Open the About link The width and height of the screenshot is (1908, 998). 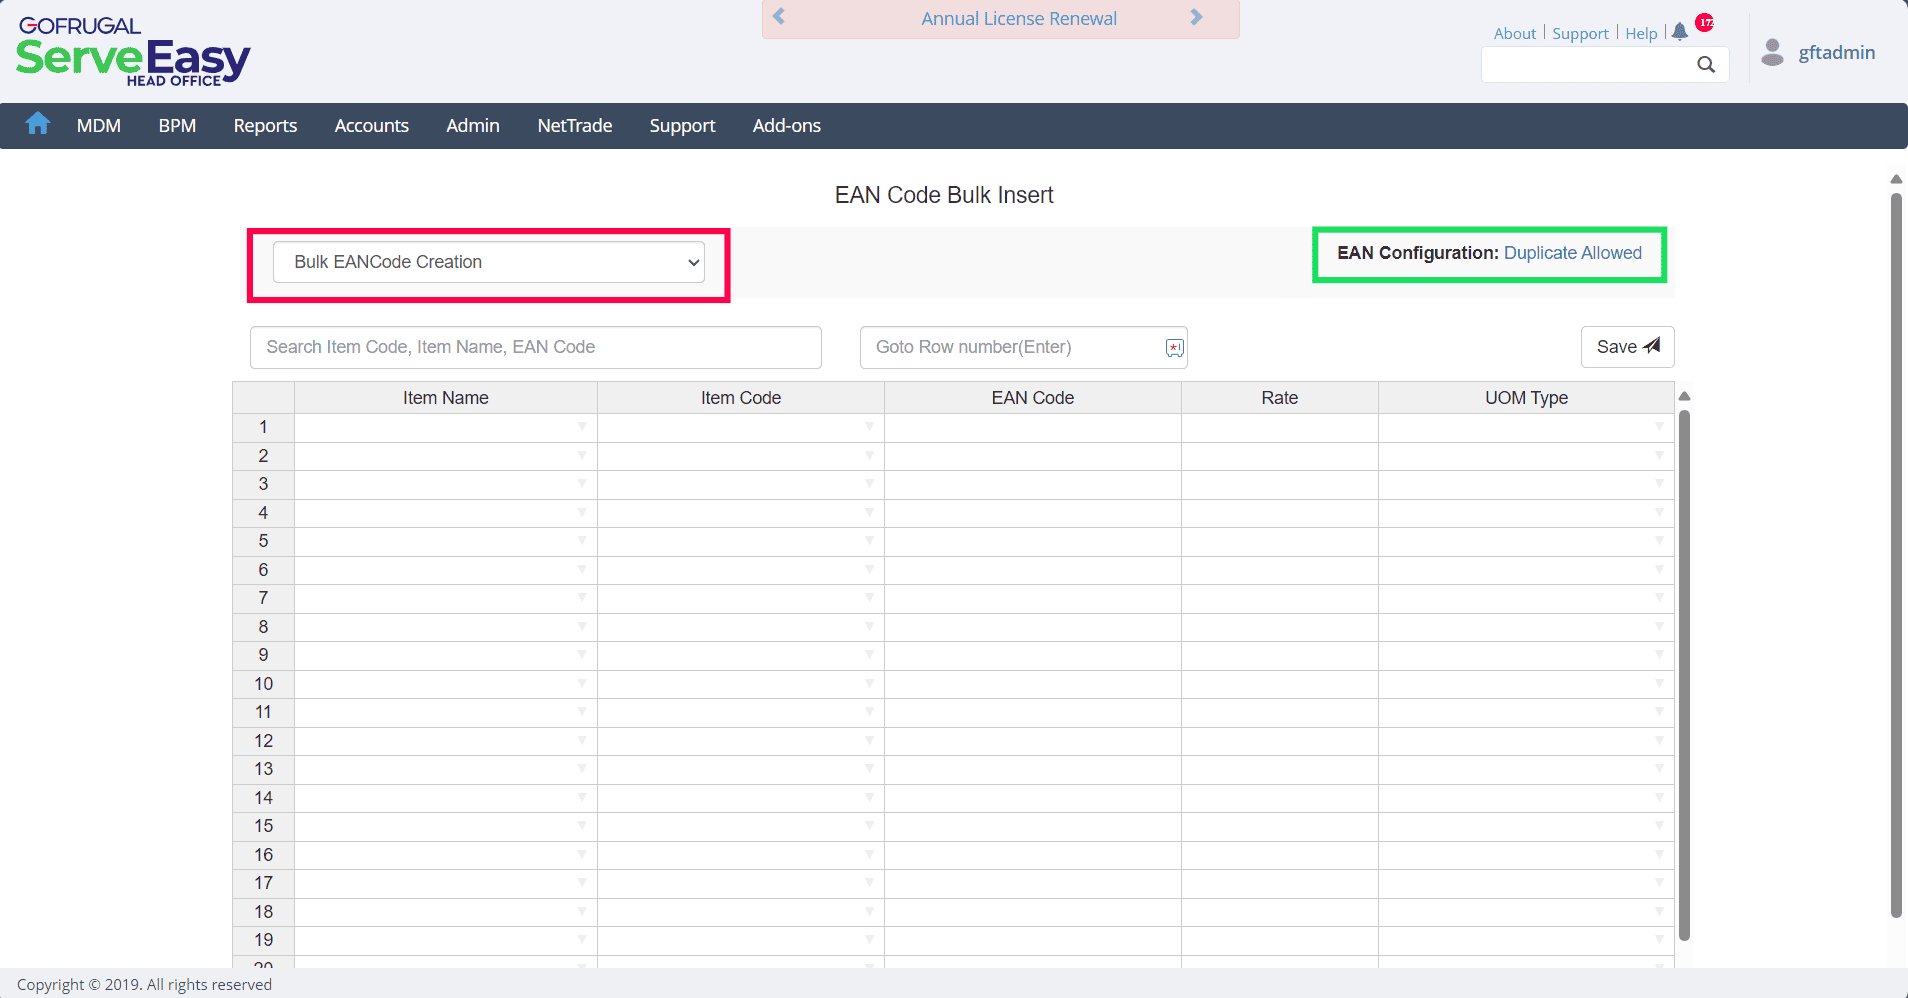(1515, 33)
